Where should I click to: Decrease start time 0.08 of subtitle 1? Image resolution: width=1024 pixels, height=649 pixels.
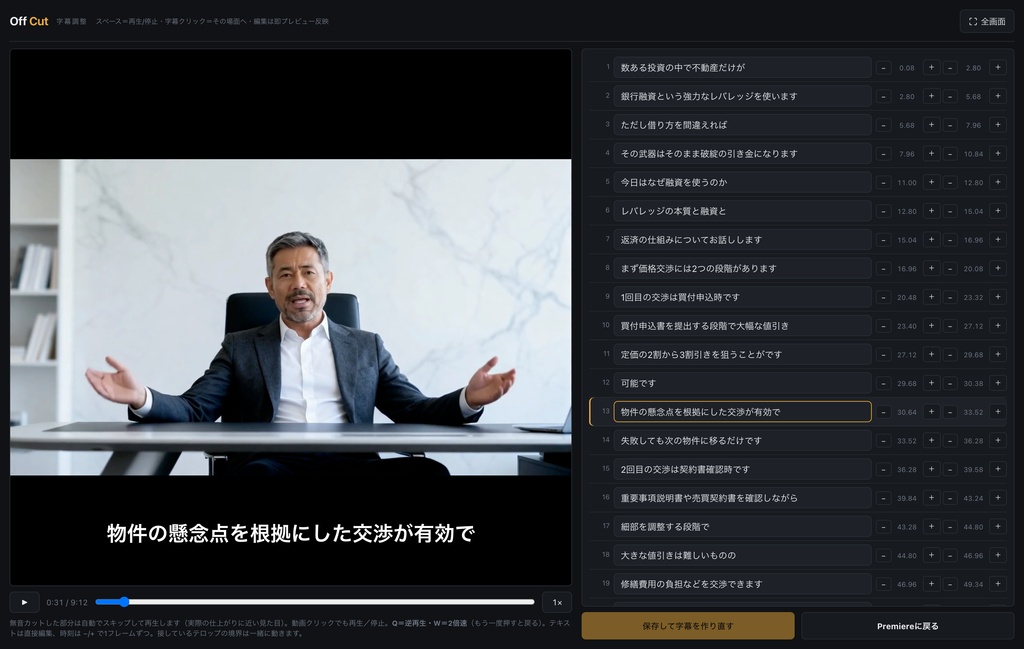coord(884,67)
